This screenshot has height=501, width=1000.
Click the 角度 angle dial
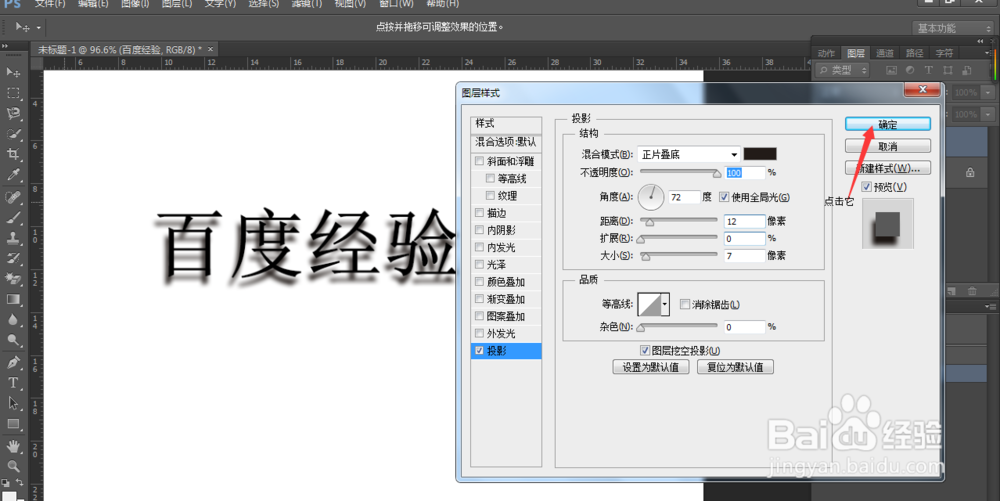651,198
